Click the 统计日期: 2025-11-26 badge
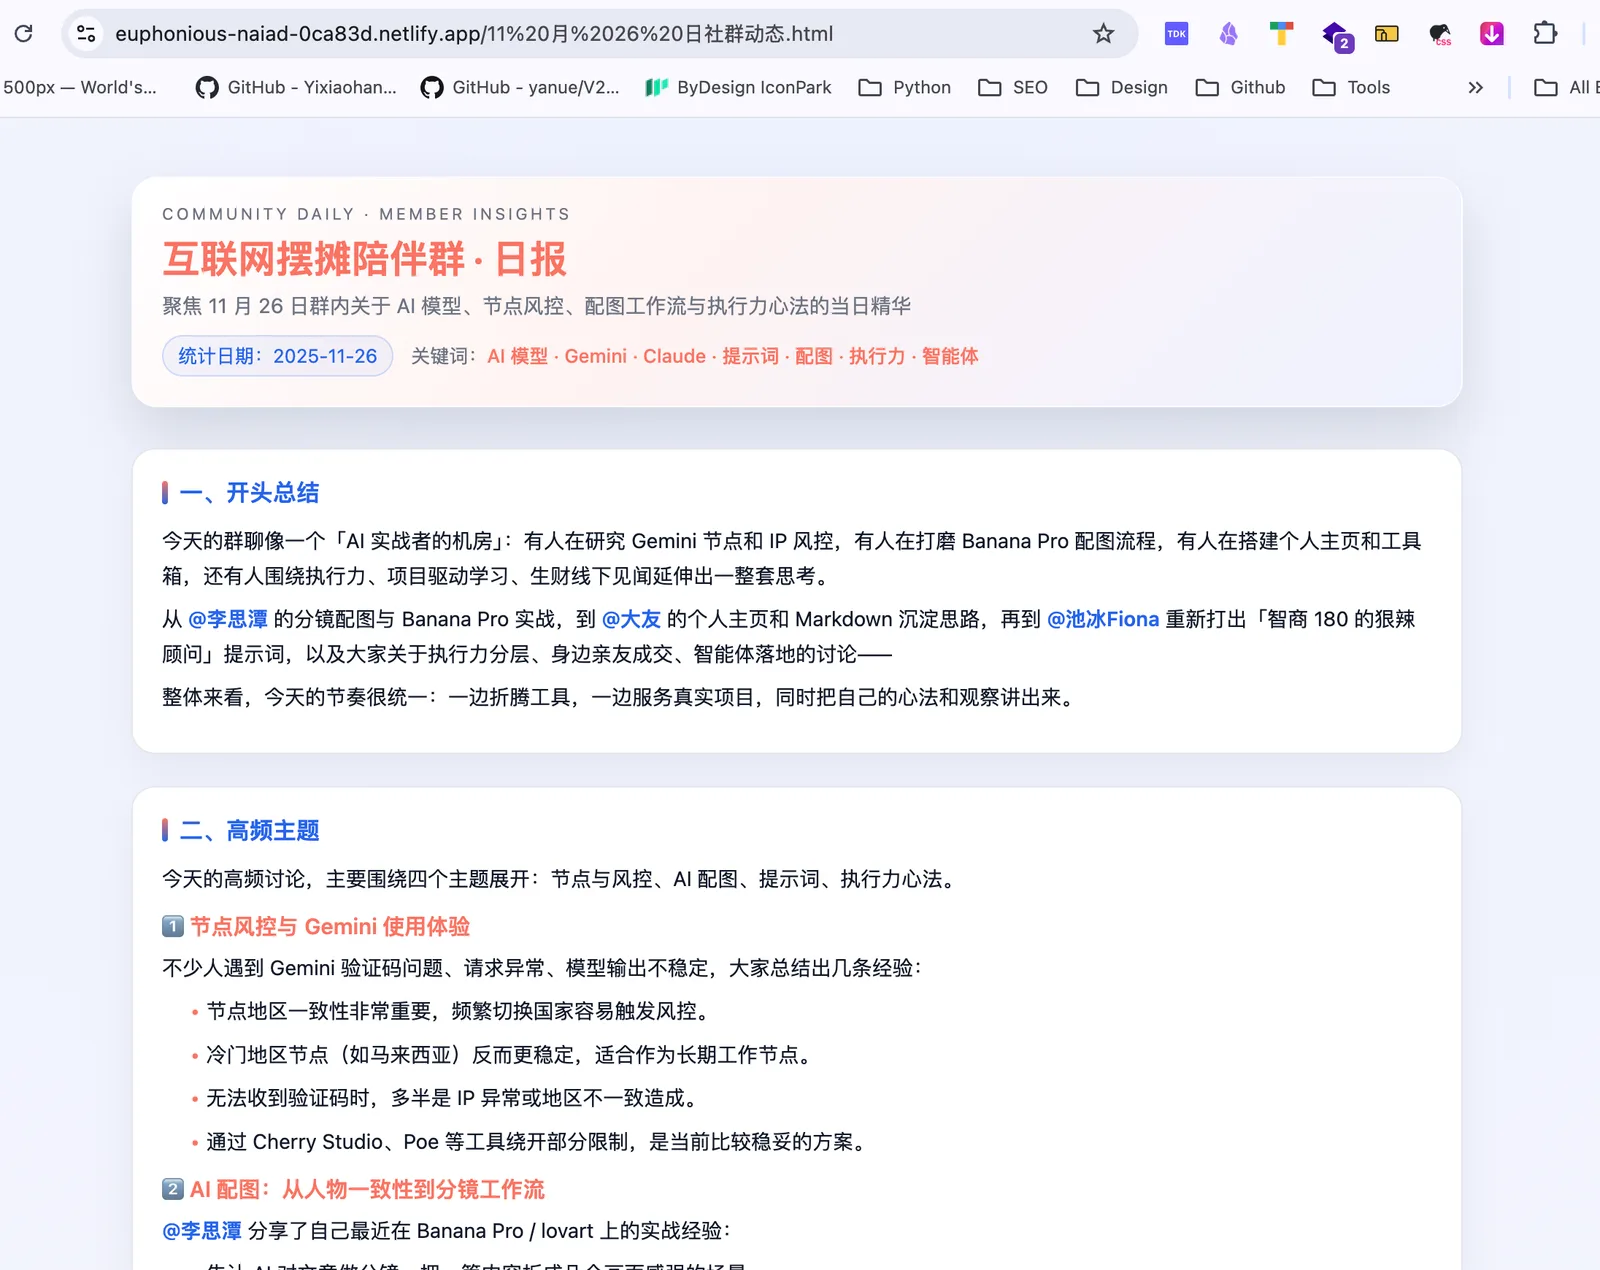The width and height of the screenshot is (1600, 1270). coord(277,356)
